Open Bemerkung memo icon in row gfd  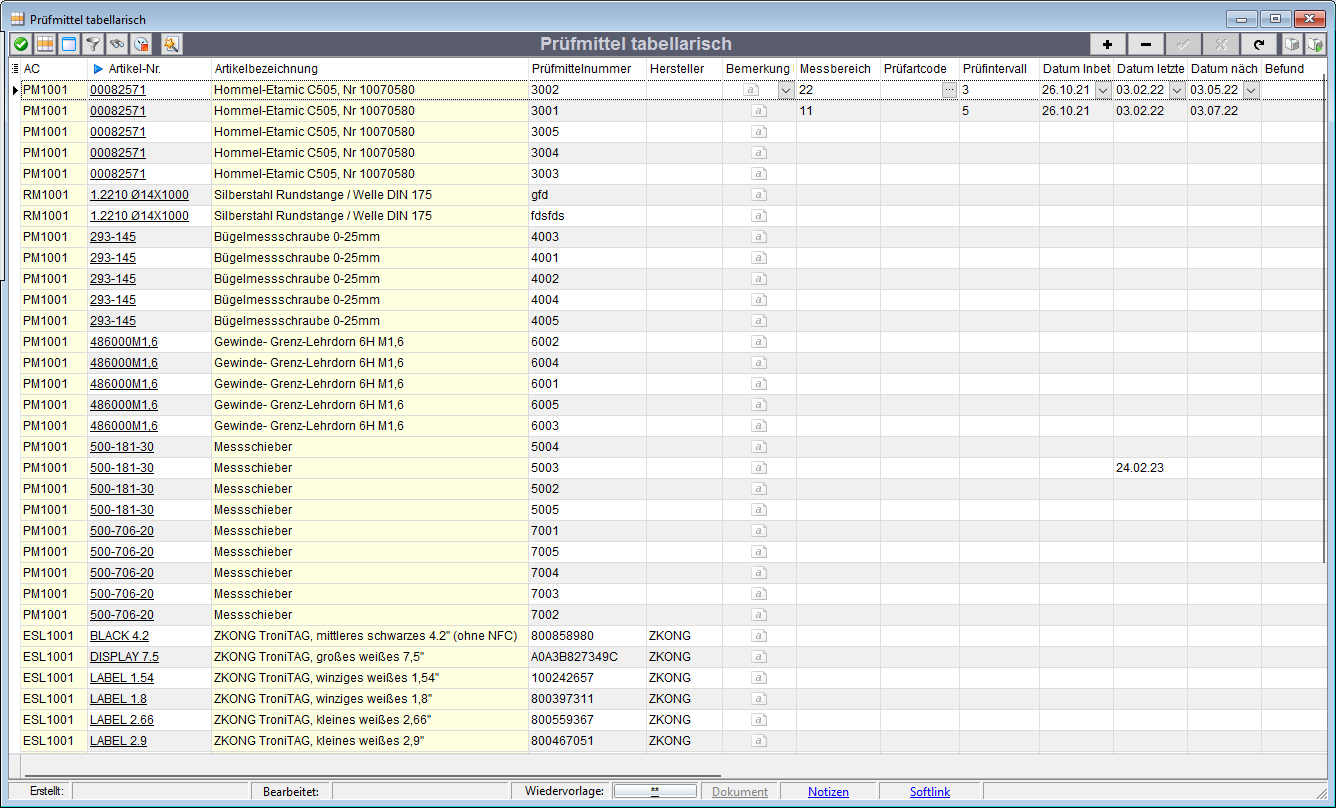(x=759, y=195)
